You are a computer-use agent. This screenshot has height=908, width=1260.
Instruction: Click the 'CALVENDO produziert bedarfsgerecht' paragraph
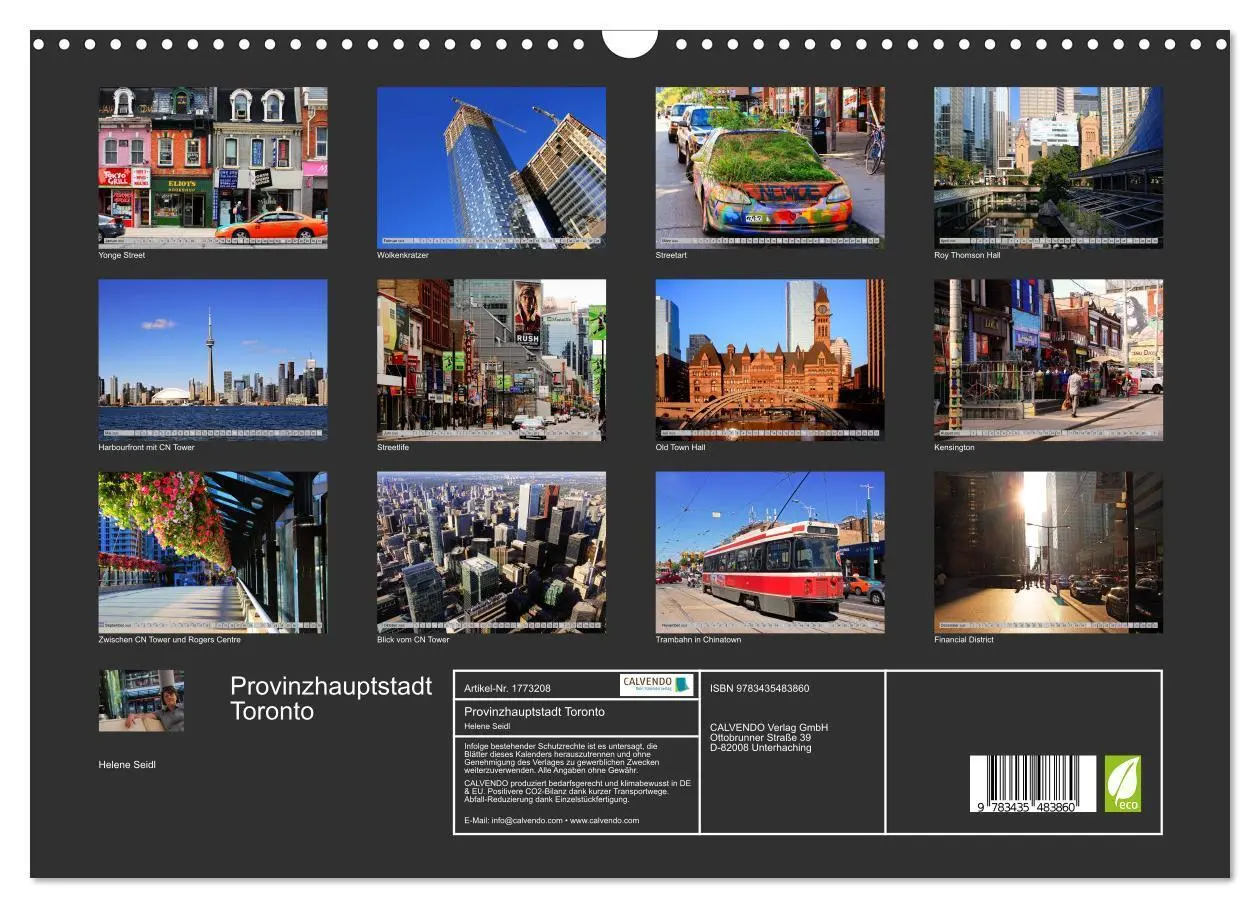coord(578,791)
